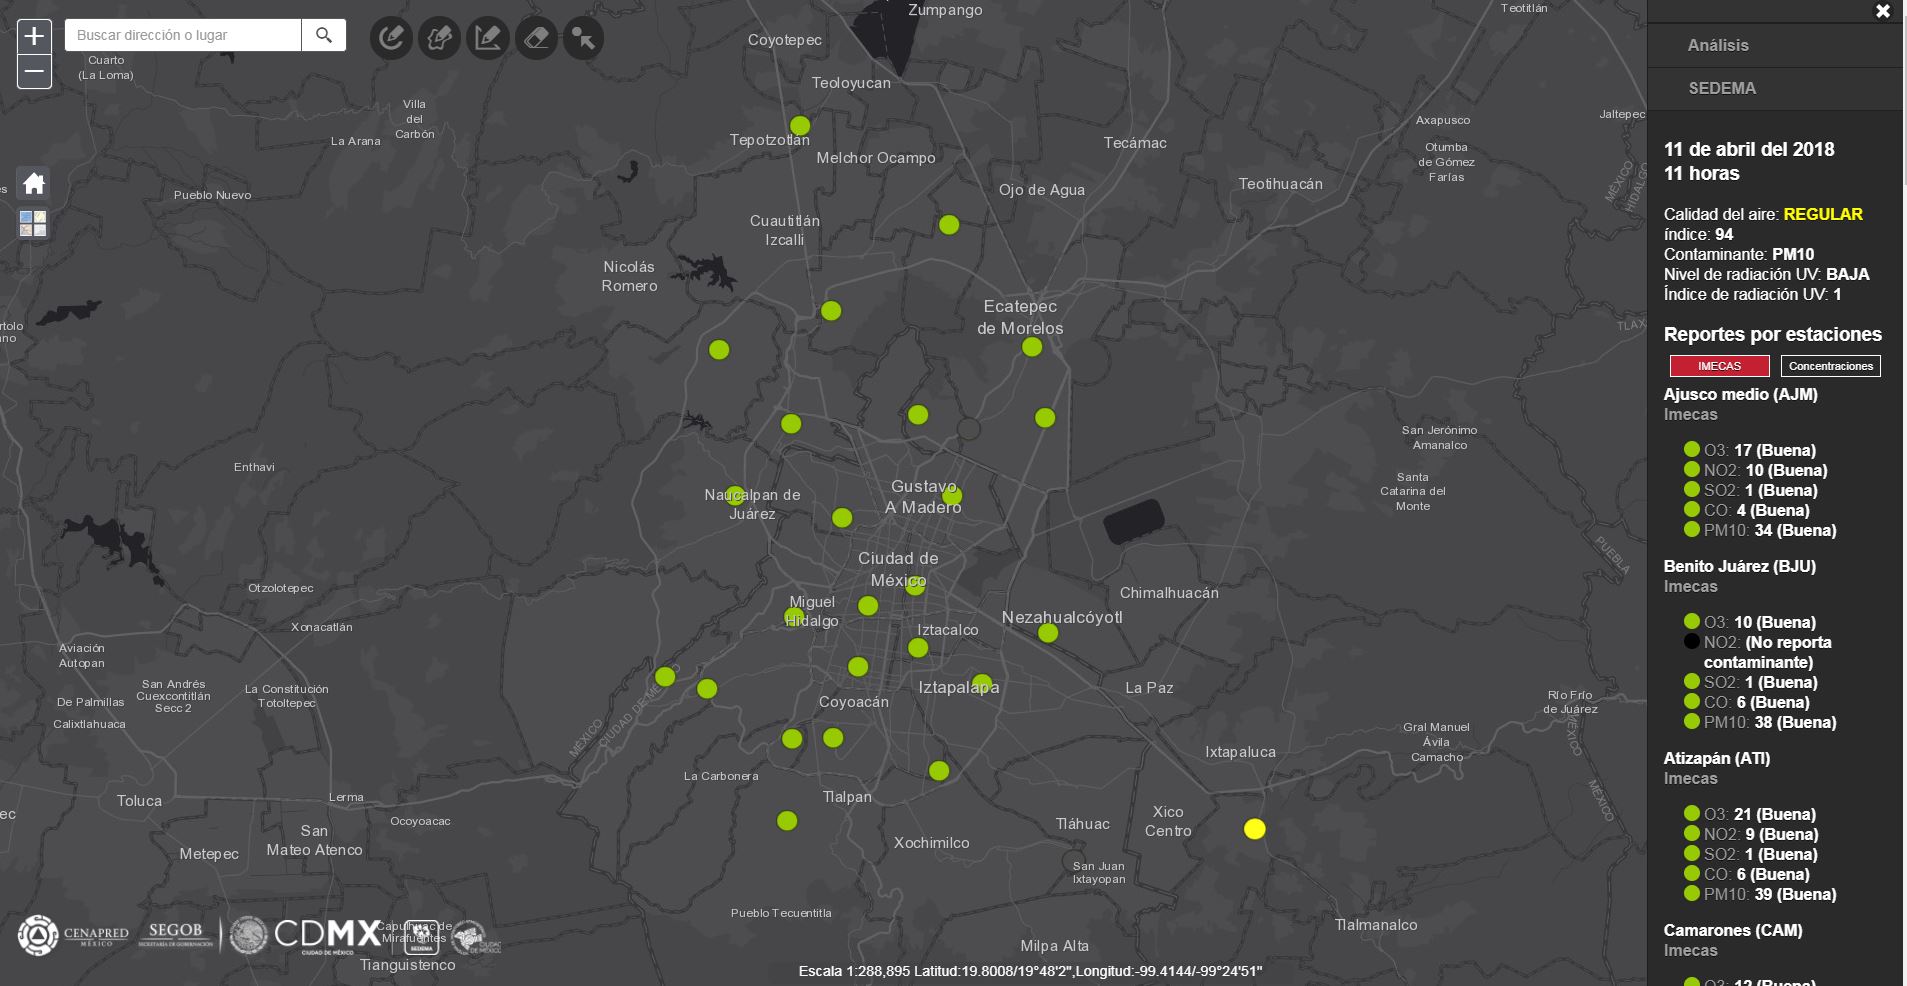The image size is (1907, 986).
Task: Click Ajusco medio PM10: 34 (Buena) row
Action: tap(1760, 530)
